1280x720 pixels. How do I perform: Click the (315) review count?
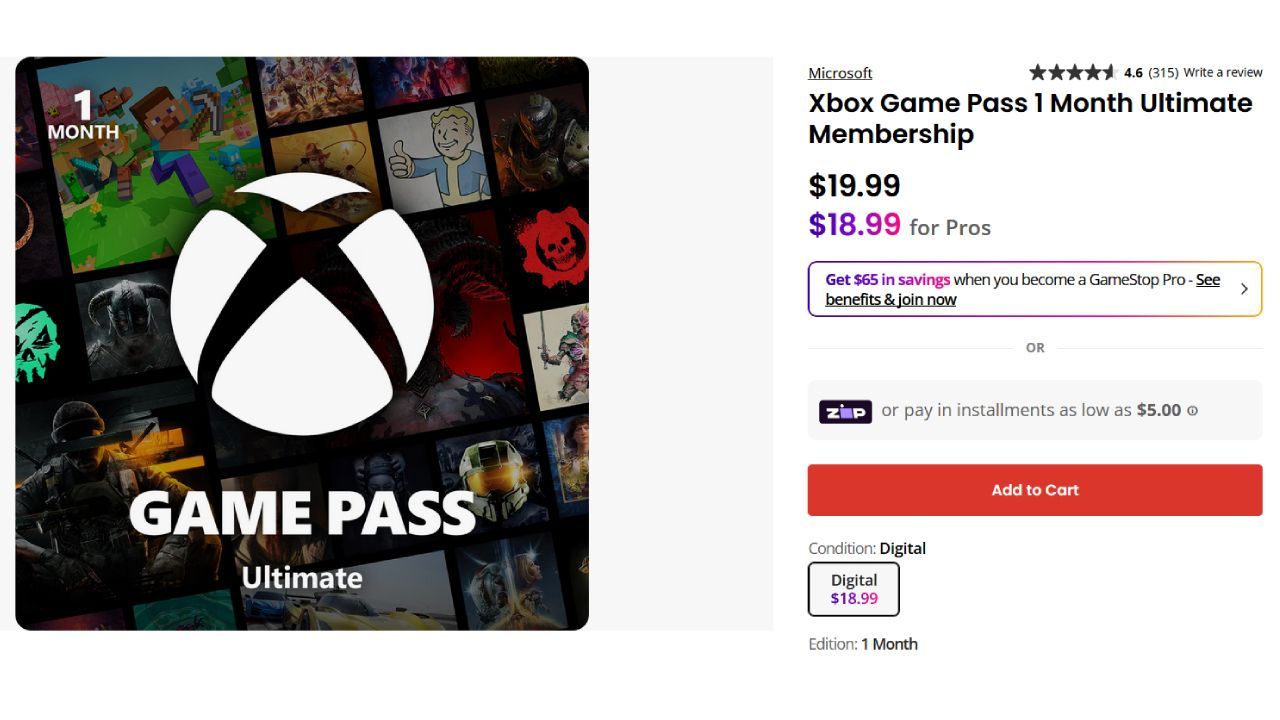click(x=1162, y=72)
